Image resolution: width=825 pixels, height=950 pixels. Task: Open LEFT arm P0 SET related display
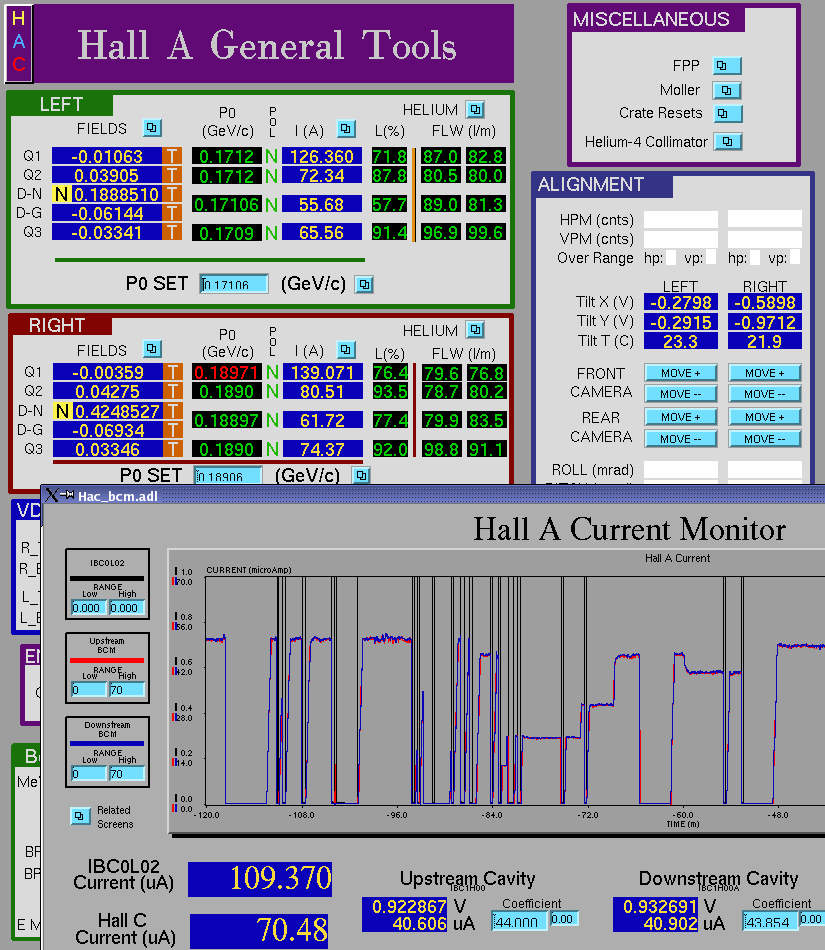pyautogui.click(x=364, y=284)
